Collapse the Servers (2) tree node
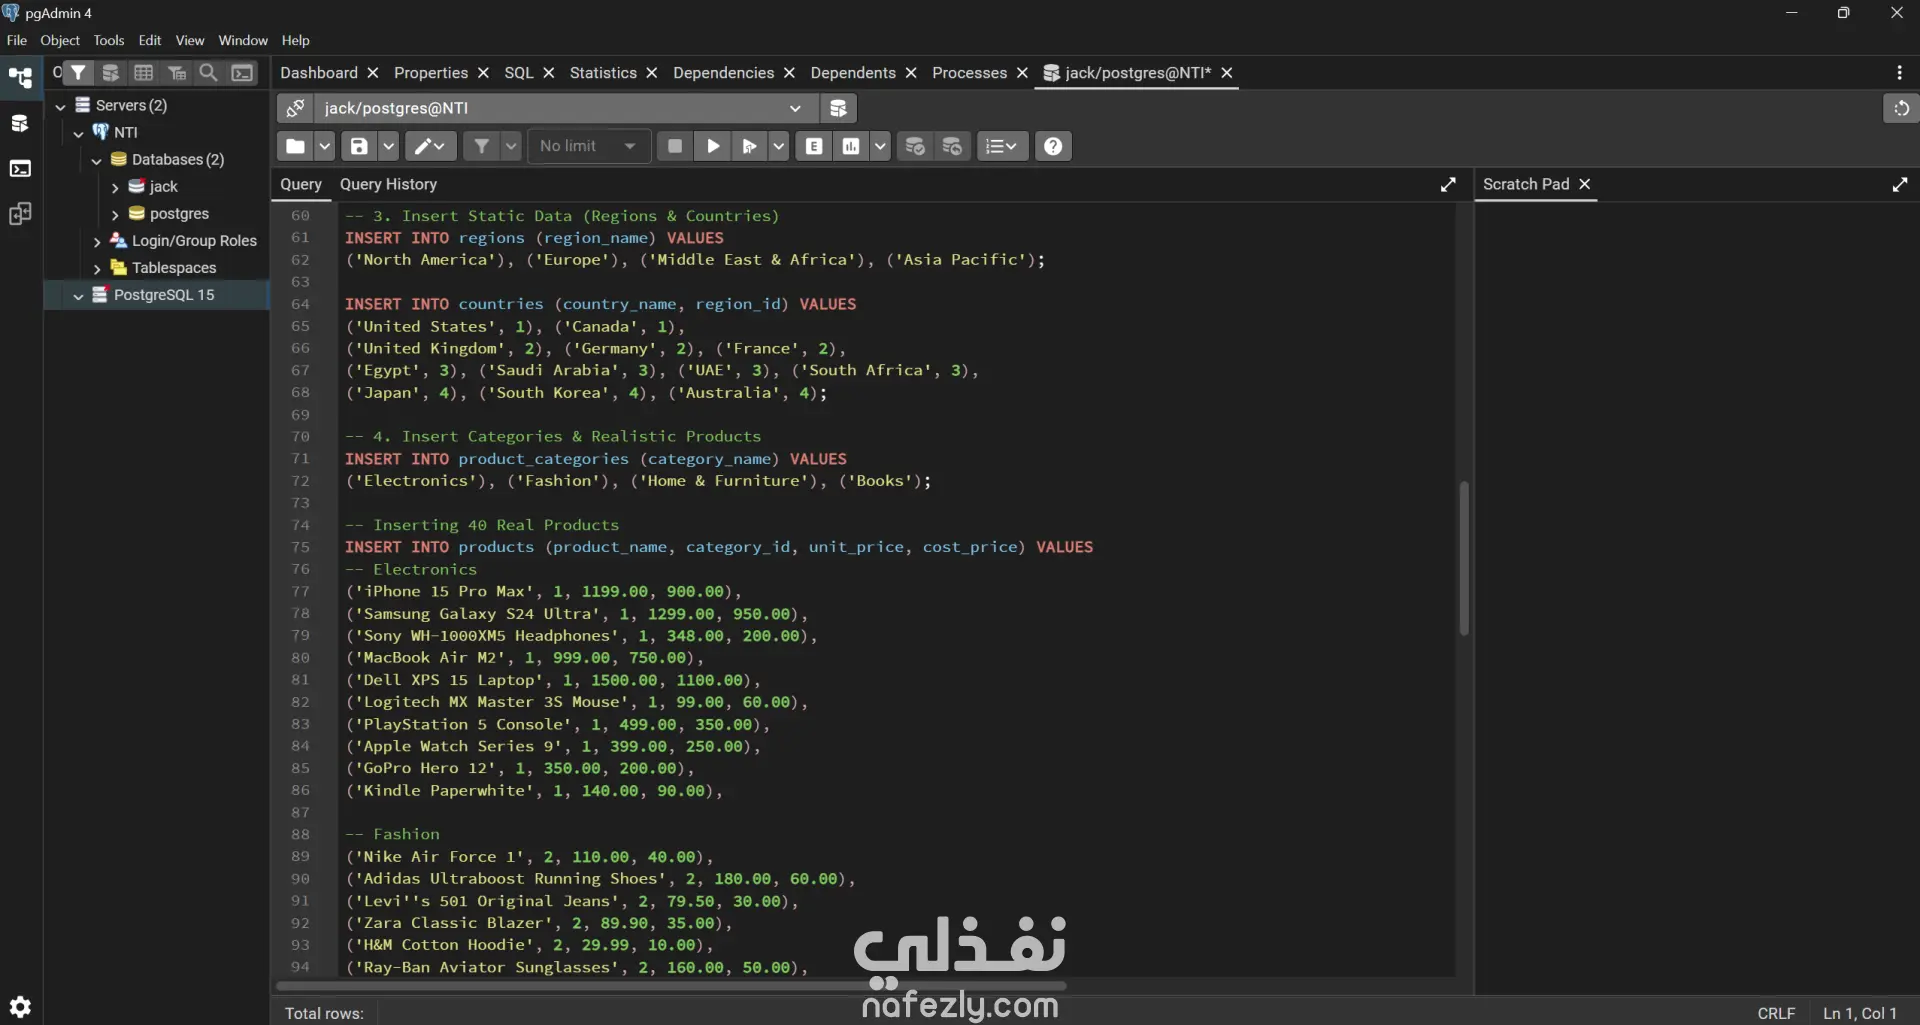The image size is (1920, 1025). [x=61, y=106]
